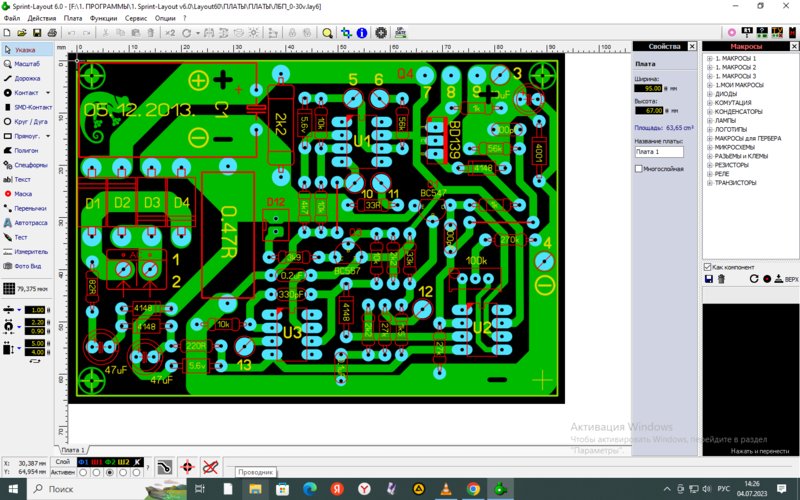Click the Ш2 layer color label
Viewport: 800px width, 500px height.
click(x=123, y=462)
